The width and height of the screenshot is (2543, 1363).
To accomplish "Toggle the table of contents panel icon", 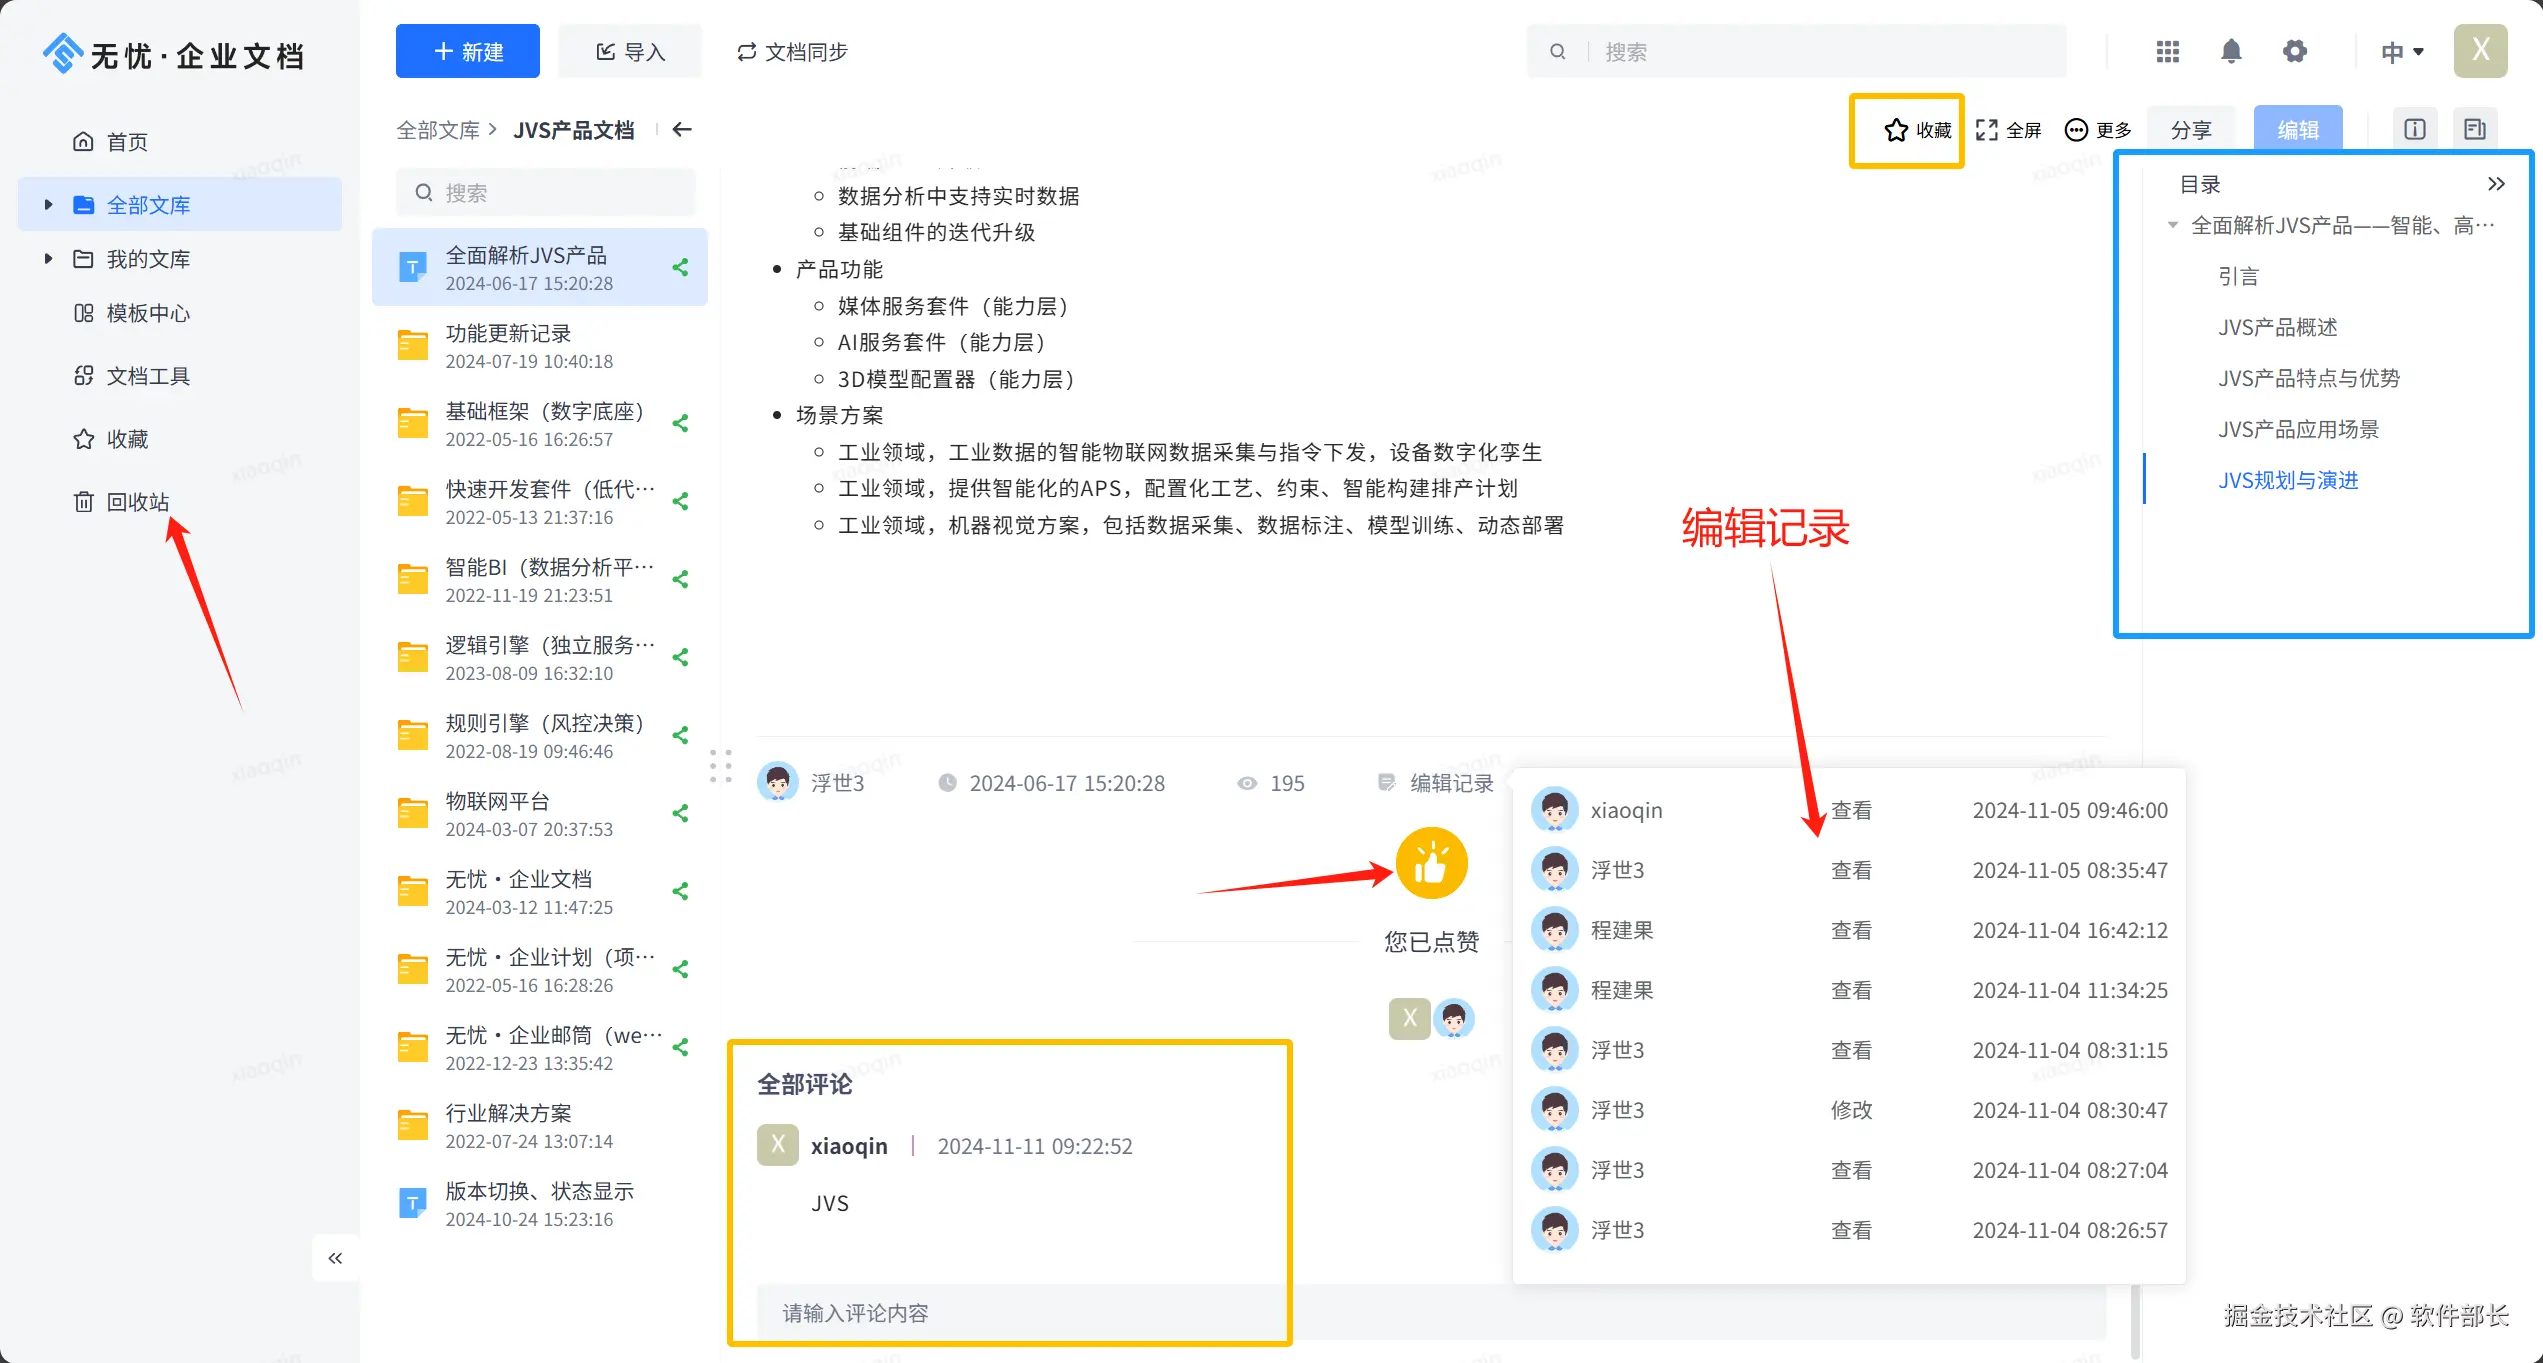I will [2474, 130].
